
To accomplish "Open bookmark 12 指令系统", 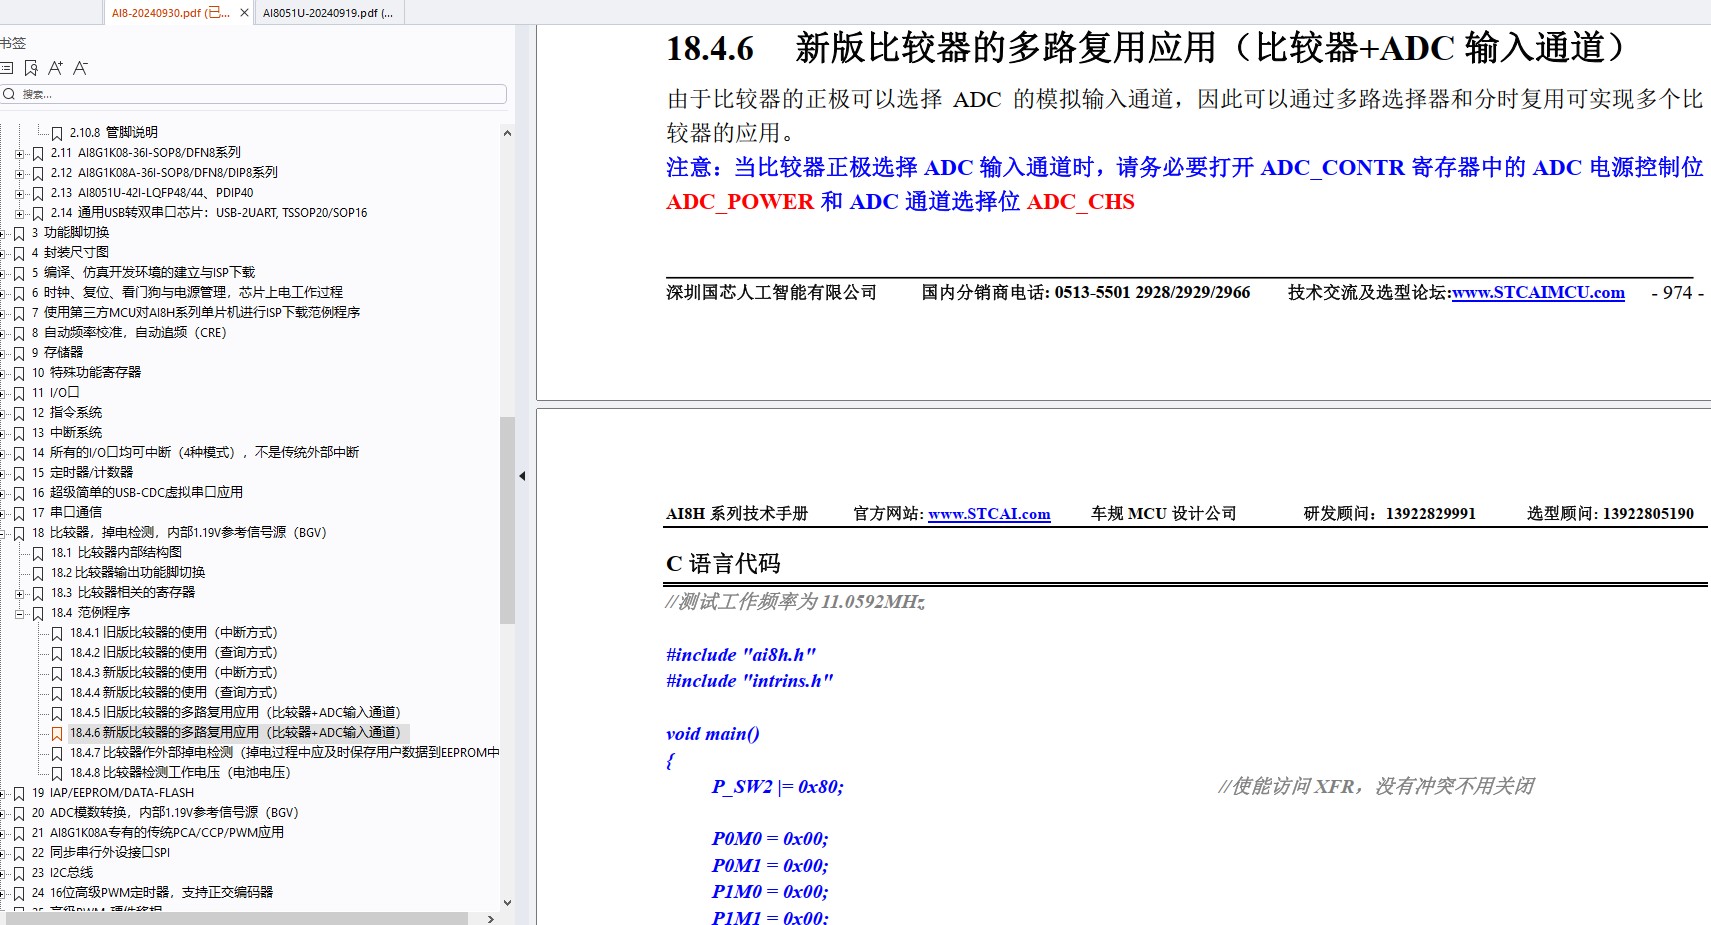I will point(66,412).
